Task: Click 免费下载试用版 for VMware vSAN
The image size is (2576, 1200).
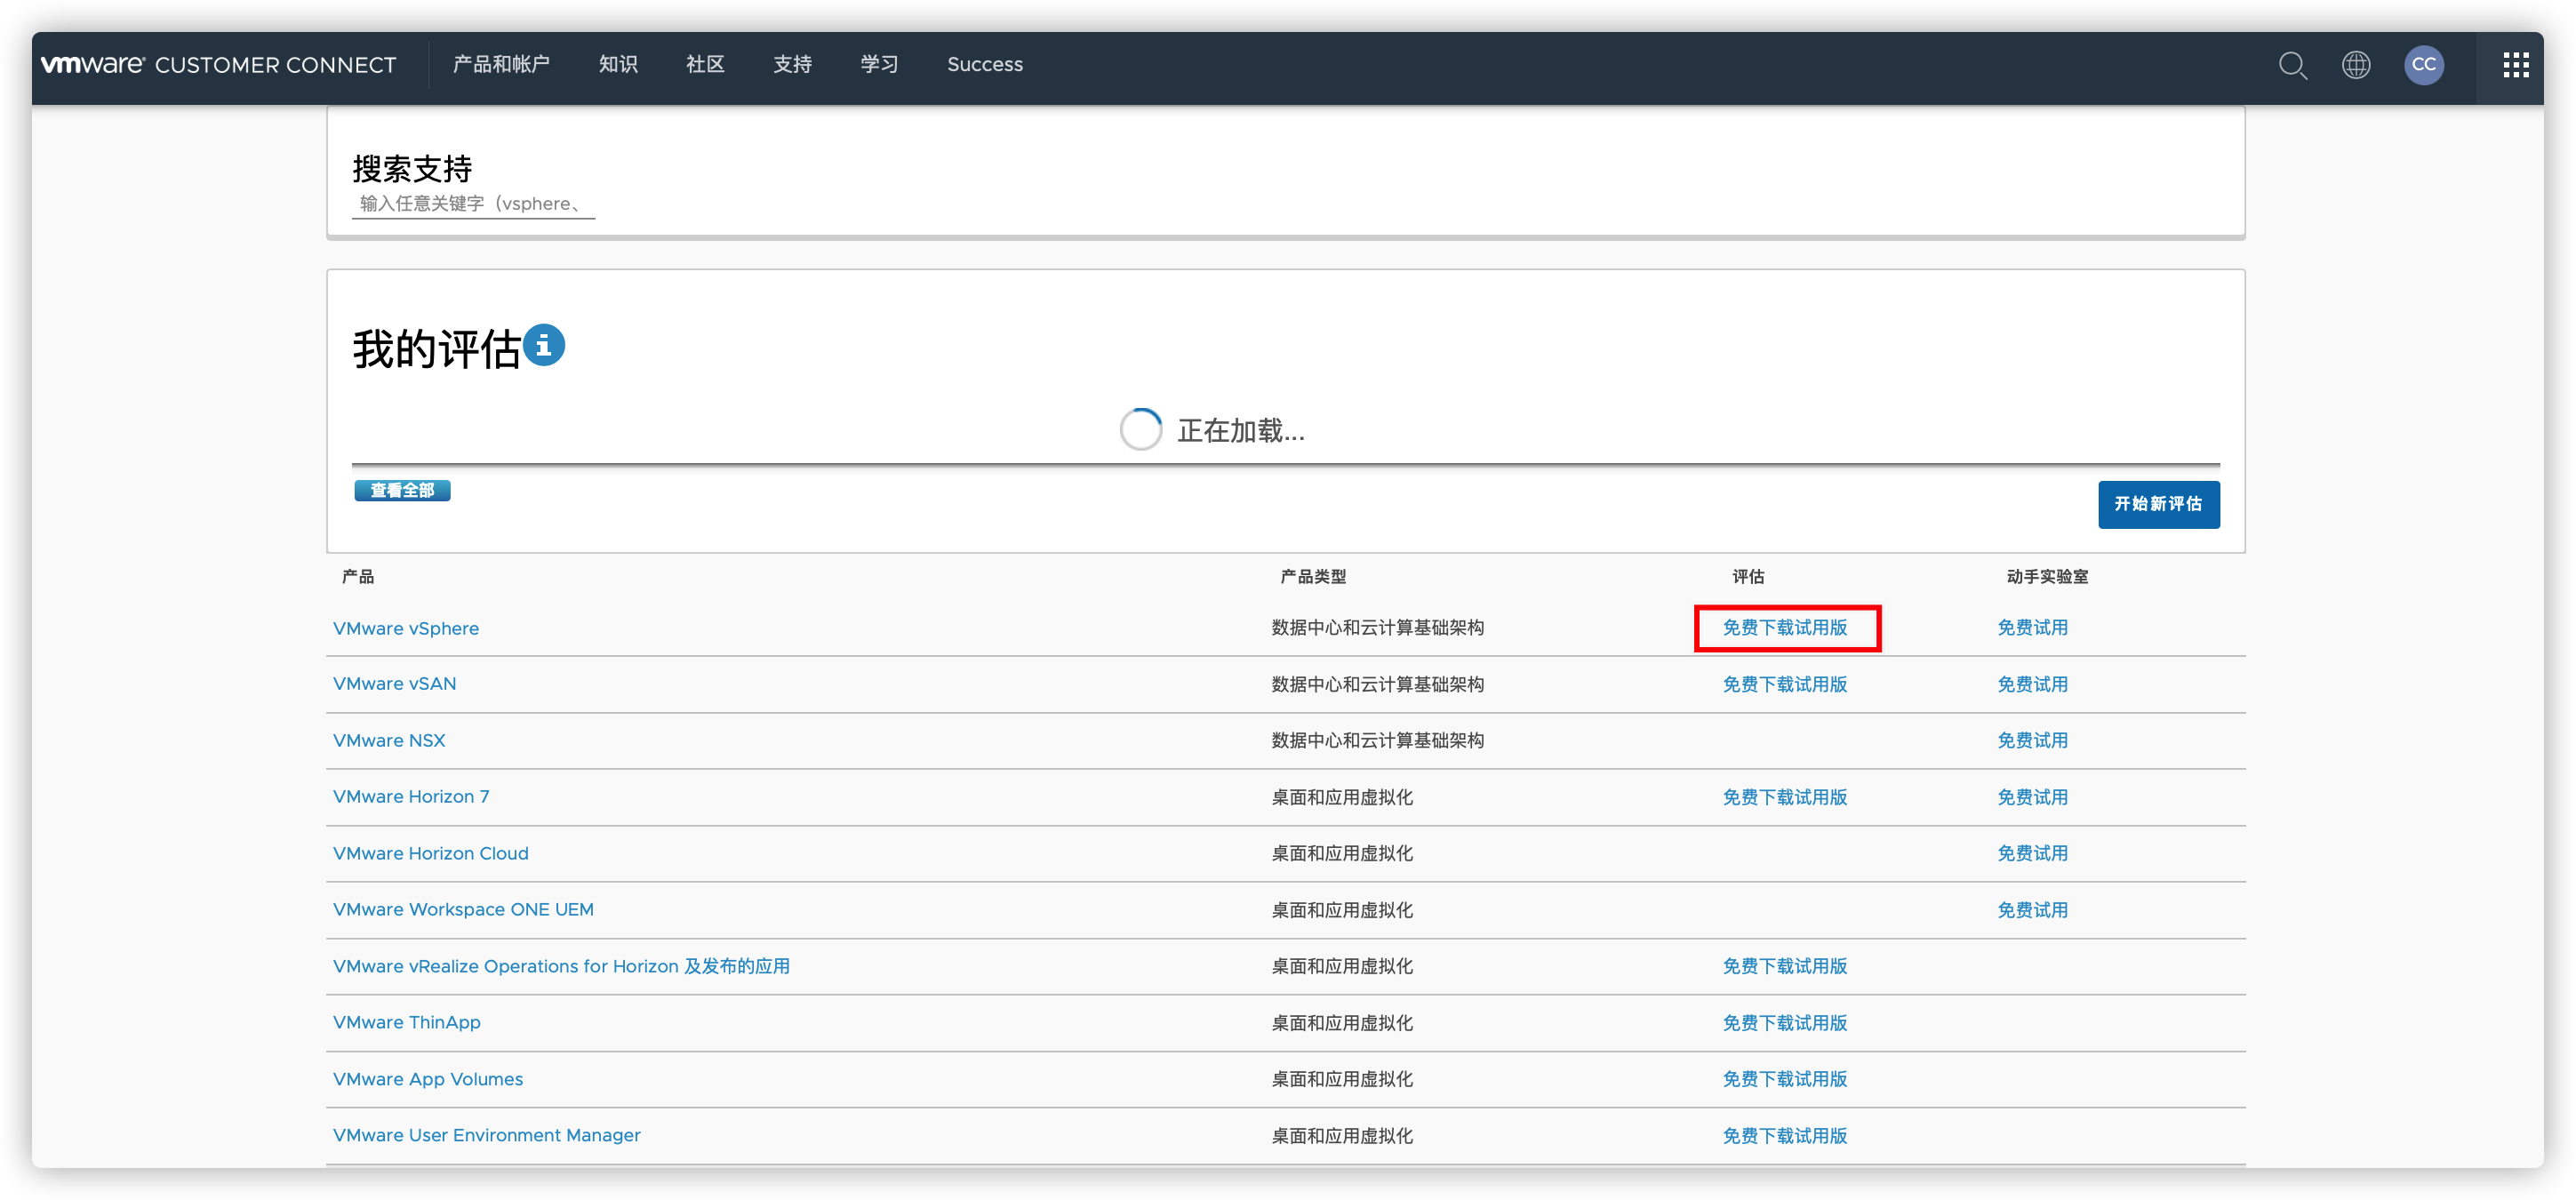Action: 1784,684
